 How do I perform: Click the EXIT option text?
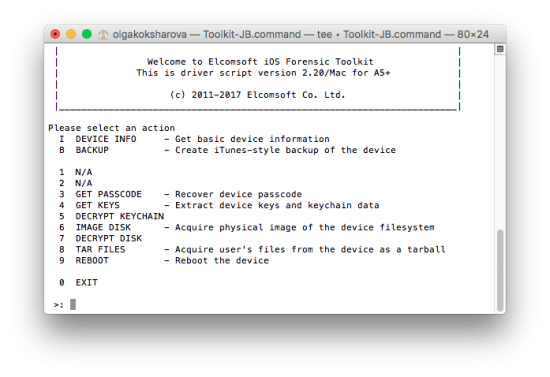pos(87,283)
